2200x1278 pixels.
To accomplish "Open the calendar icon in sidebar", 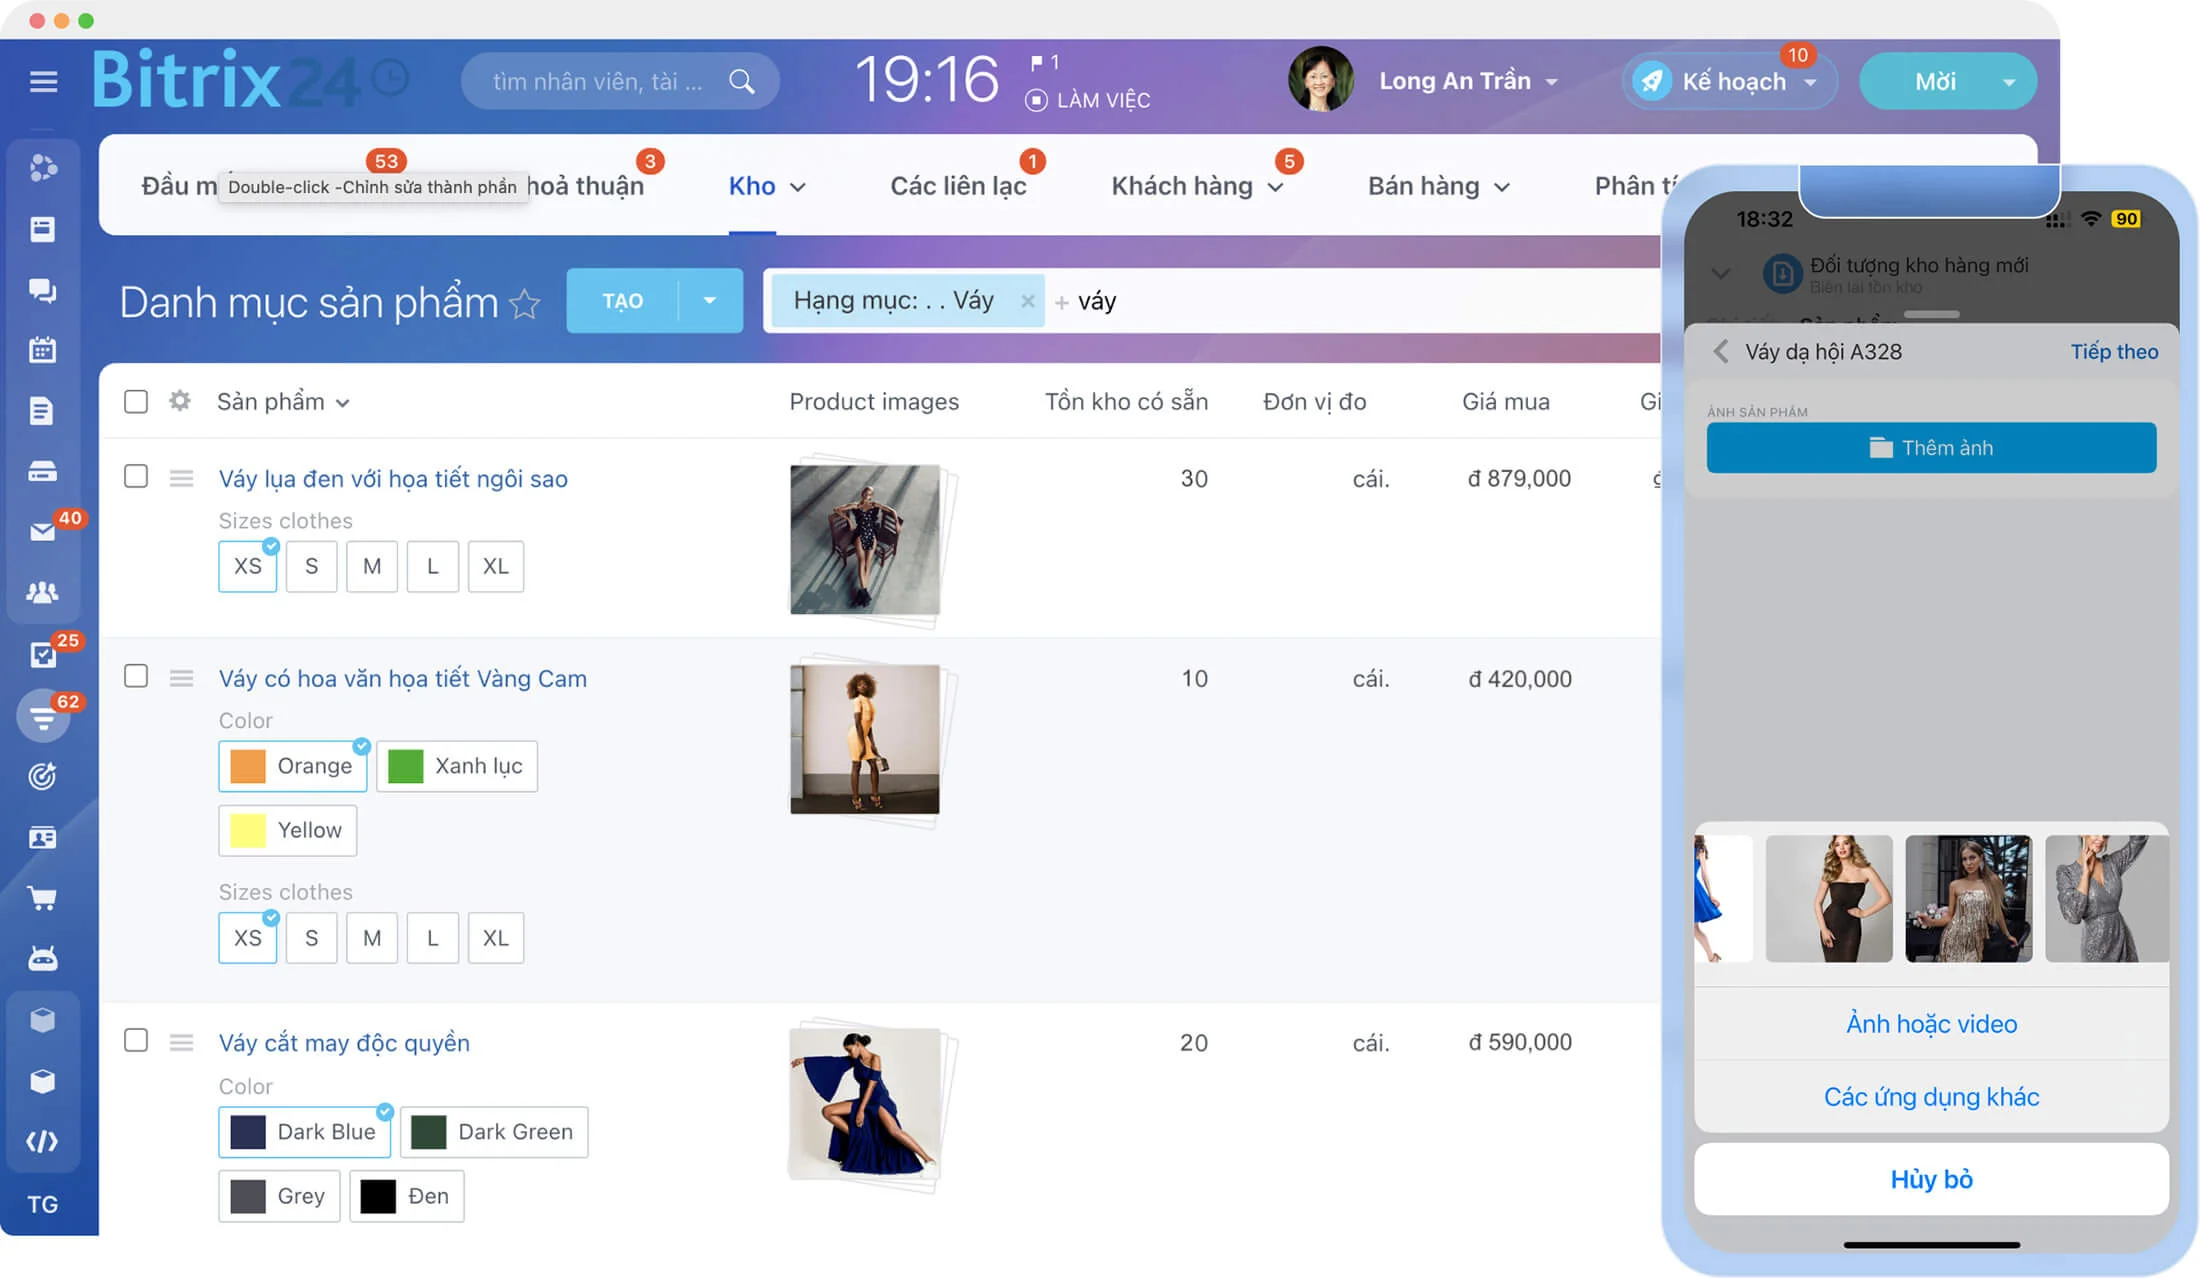I will coord(42,350).
